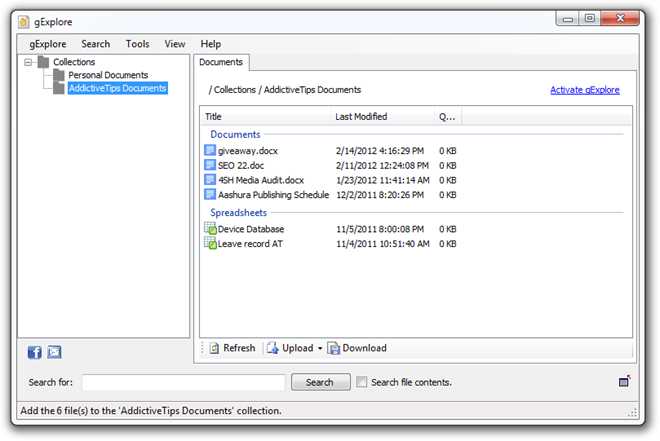Open the Help menu

210,44
